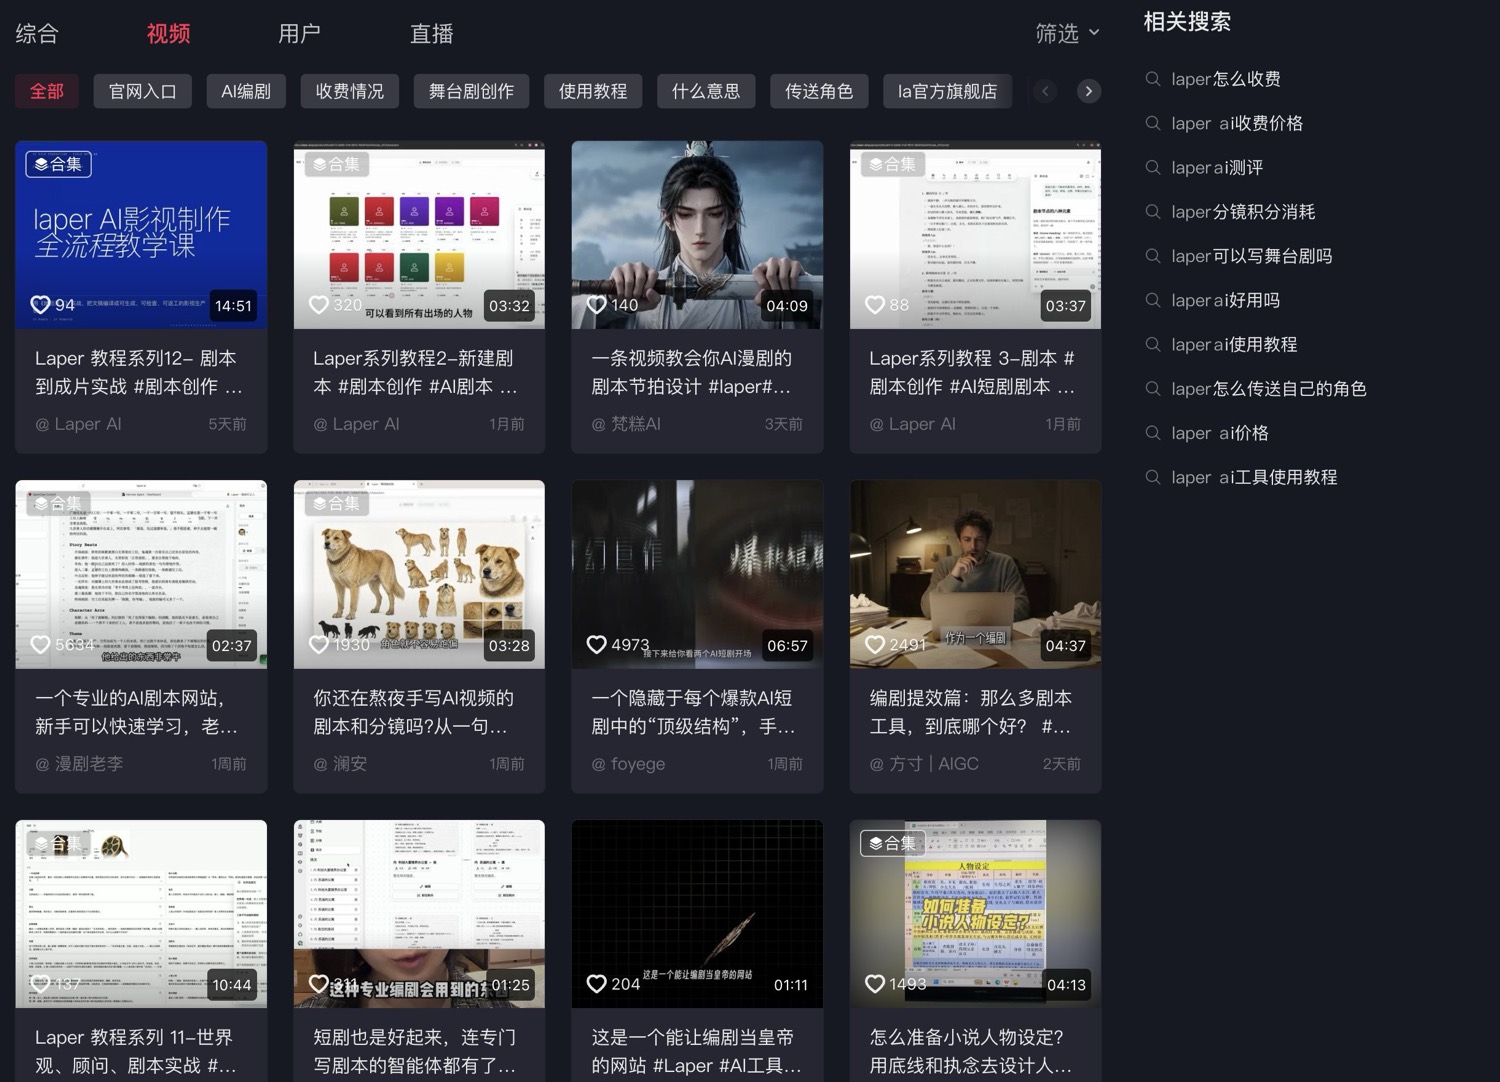
Task: Tap the heart showing 320 likes
Action: pos(319,305)
